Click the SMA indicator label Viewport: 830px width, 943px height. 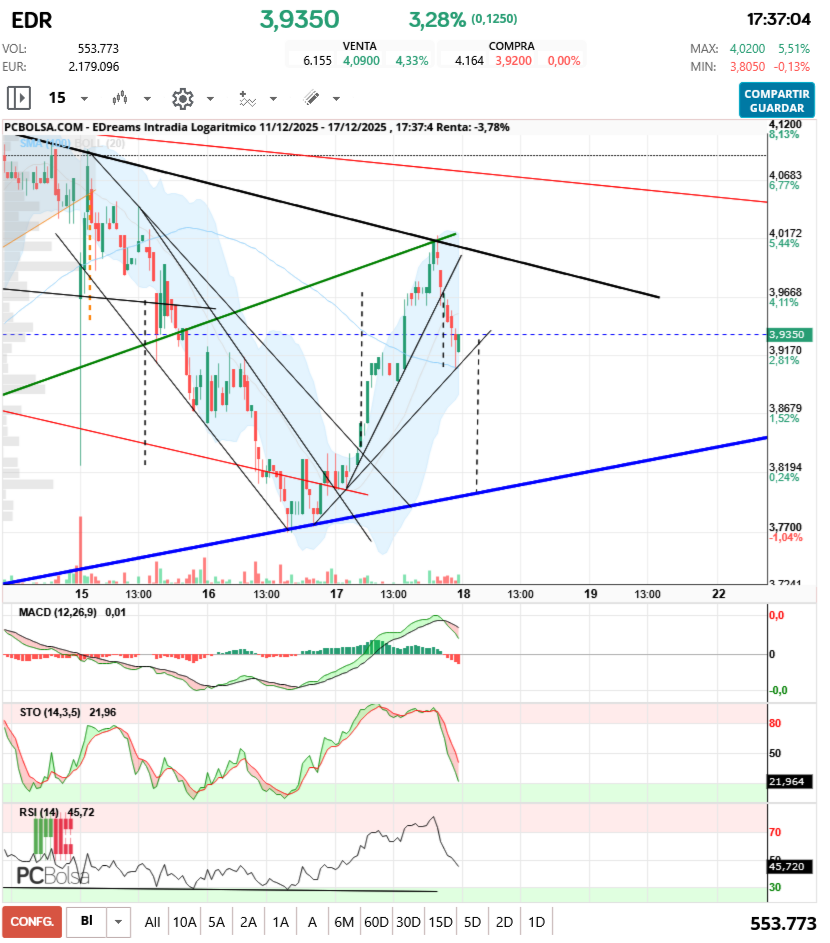(x=45, y=143)
